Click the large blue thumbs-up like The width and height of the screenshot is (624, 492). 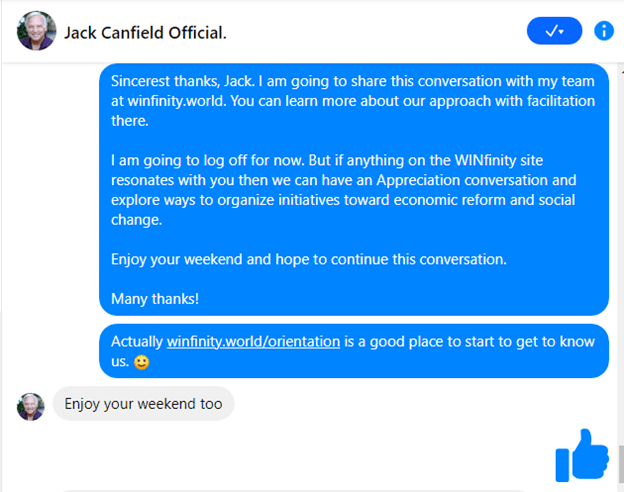[x=582, y=456]
